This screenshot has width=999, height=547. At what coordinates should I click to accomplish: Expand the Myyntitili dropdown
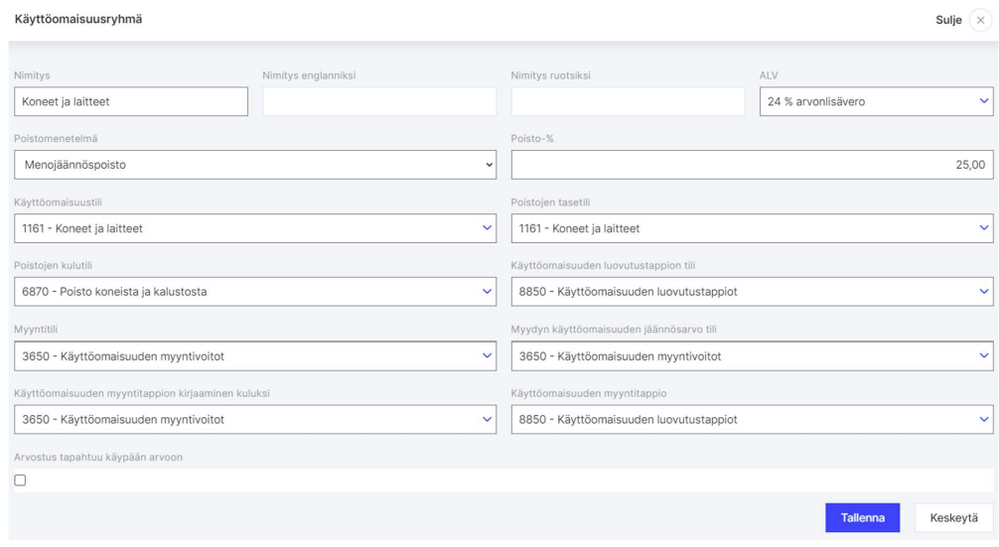pos(255,356)
